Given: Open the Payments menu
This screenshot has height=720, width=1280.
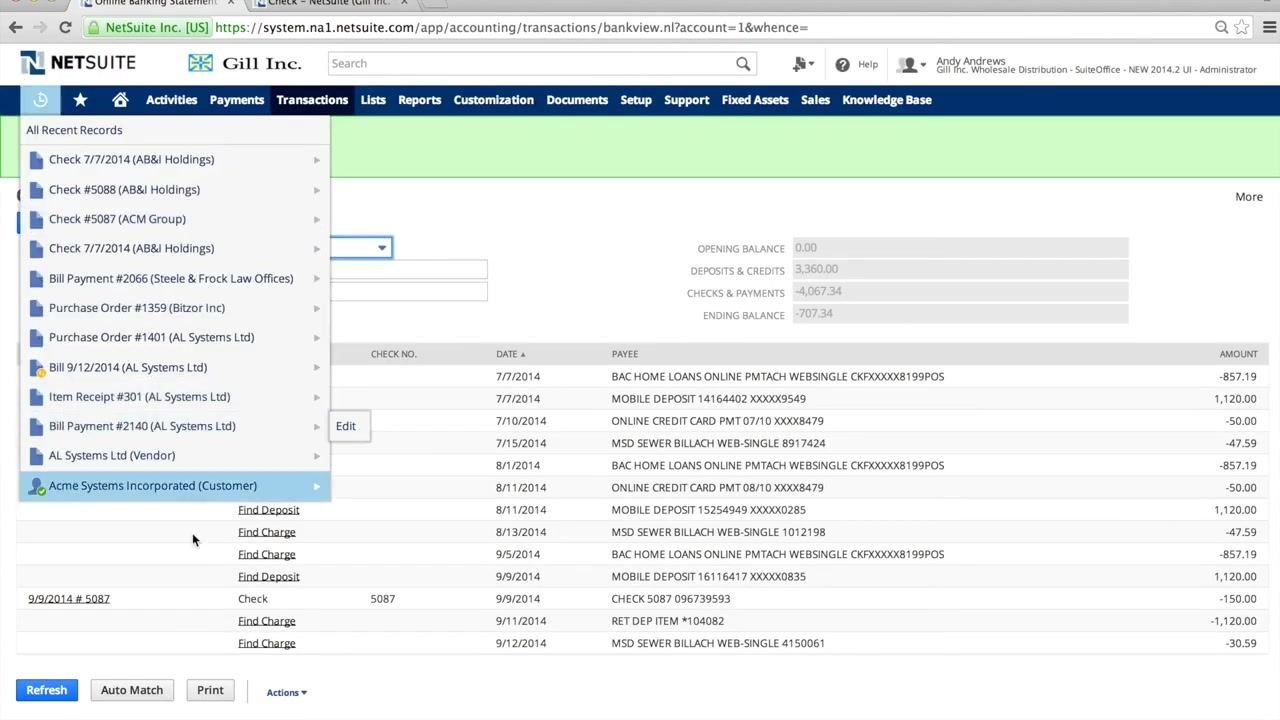Looking at the screenshot, I should click(x=236, y=100).
